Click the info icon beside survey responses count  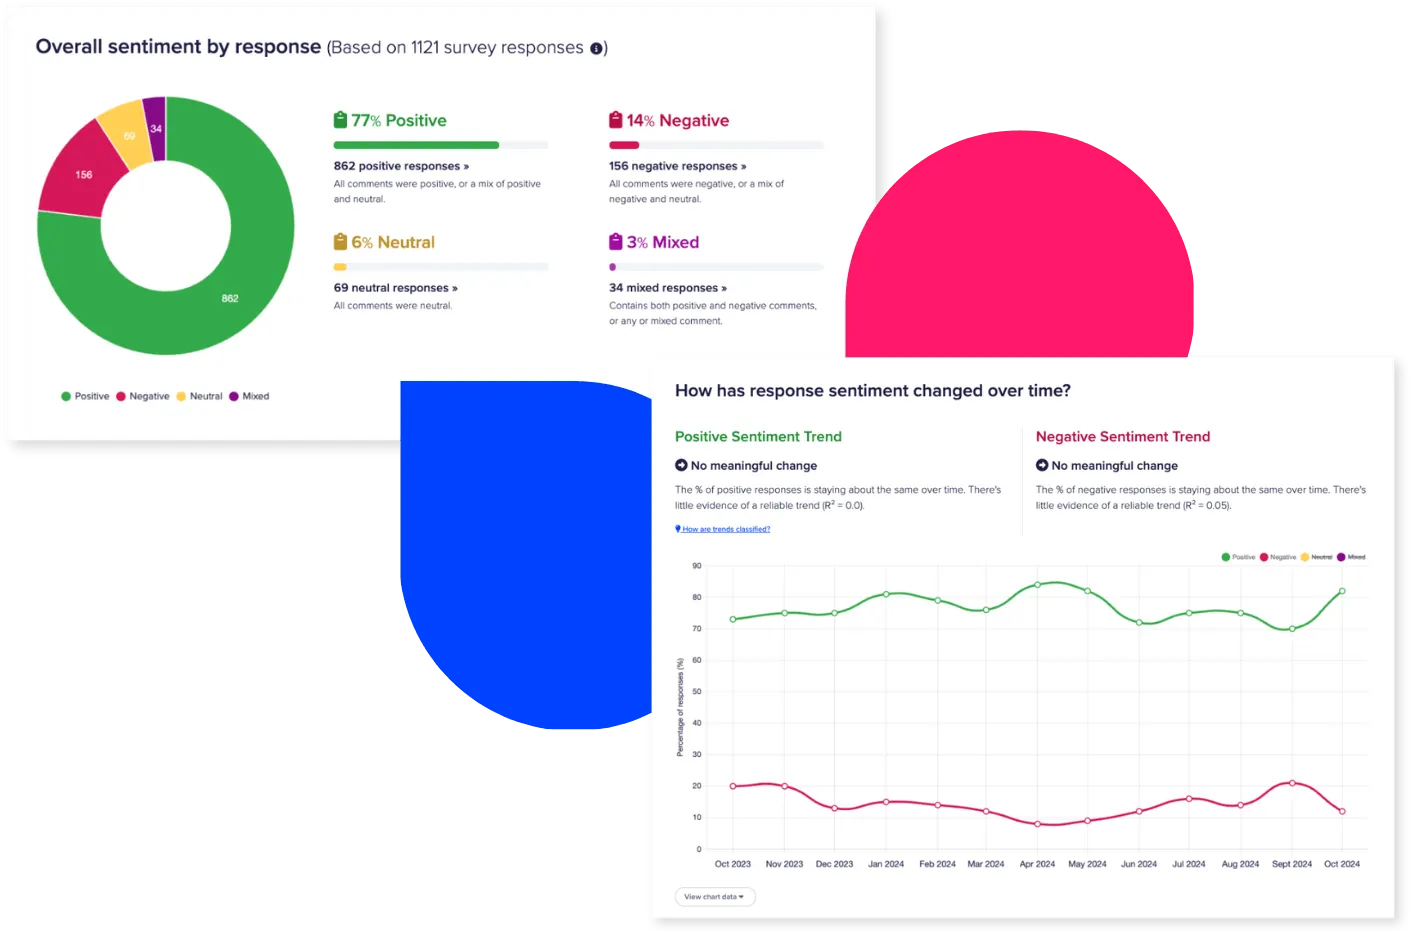point(596,47)
